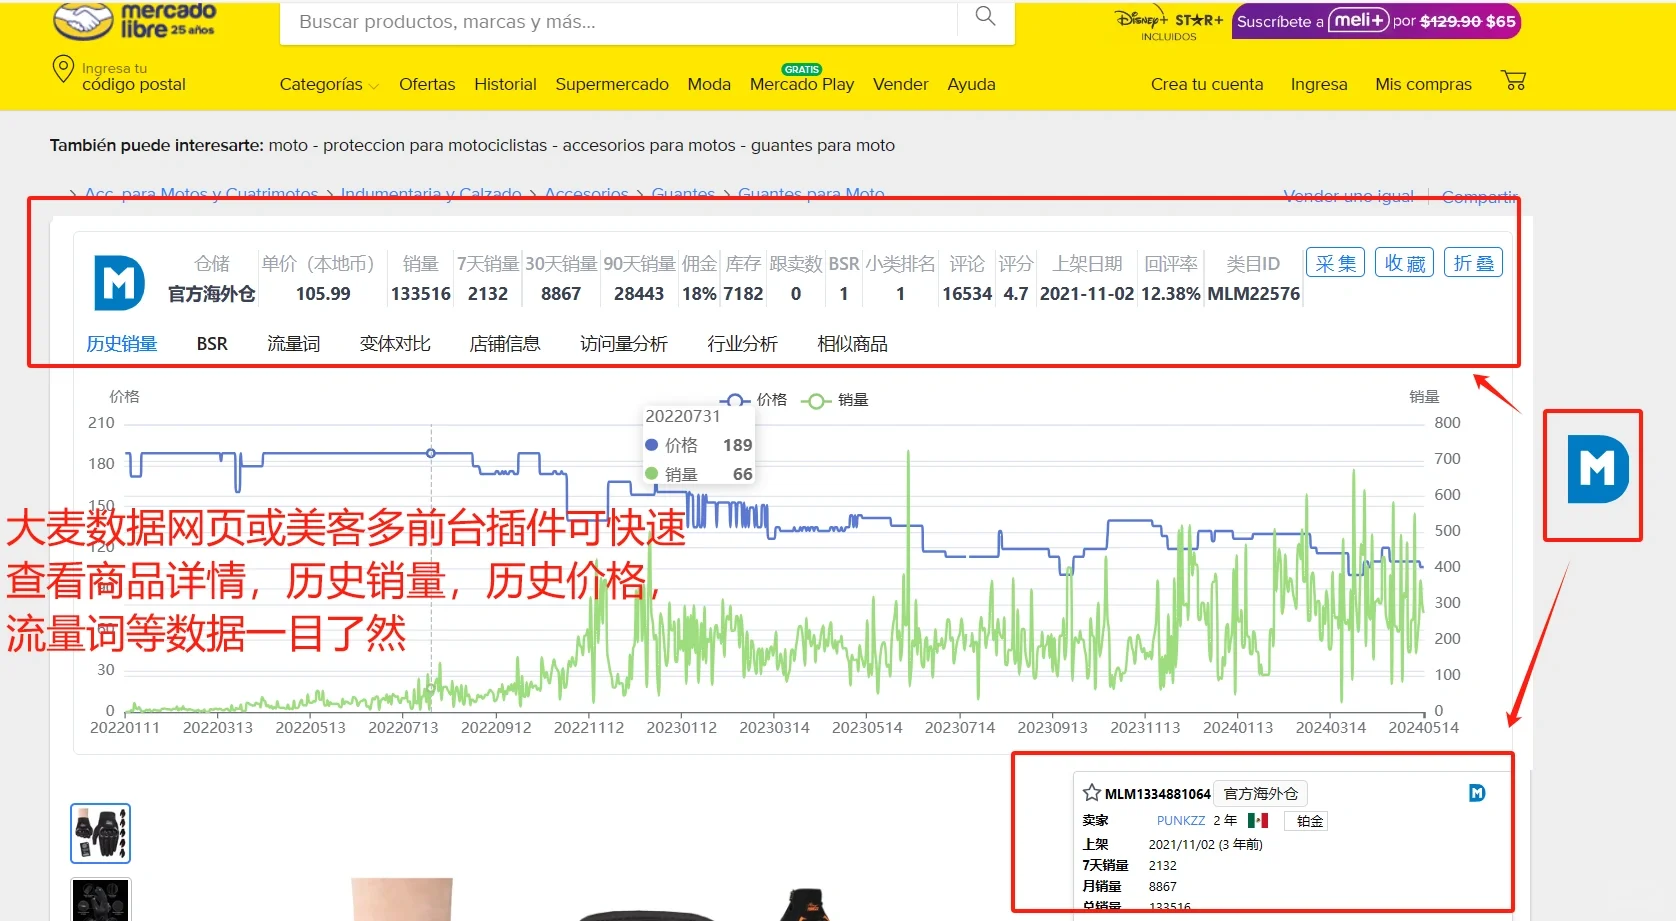Click the review rate 12.38%

tap(1171, 294)
